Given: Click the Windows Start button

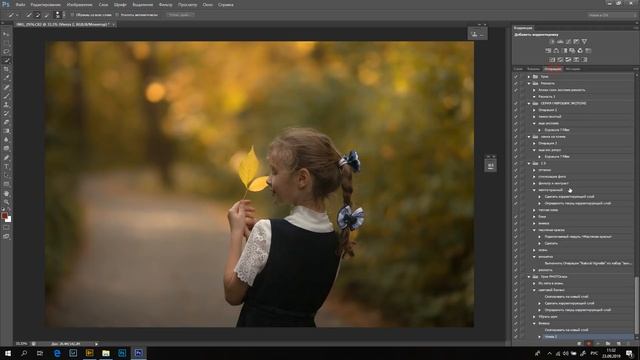Looking at the screenshot, I should click(7, 353).
